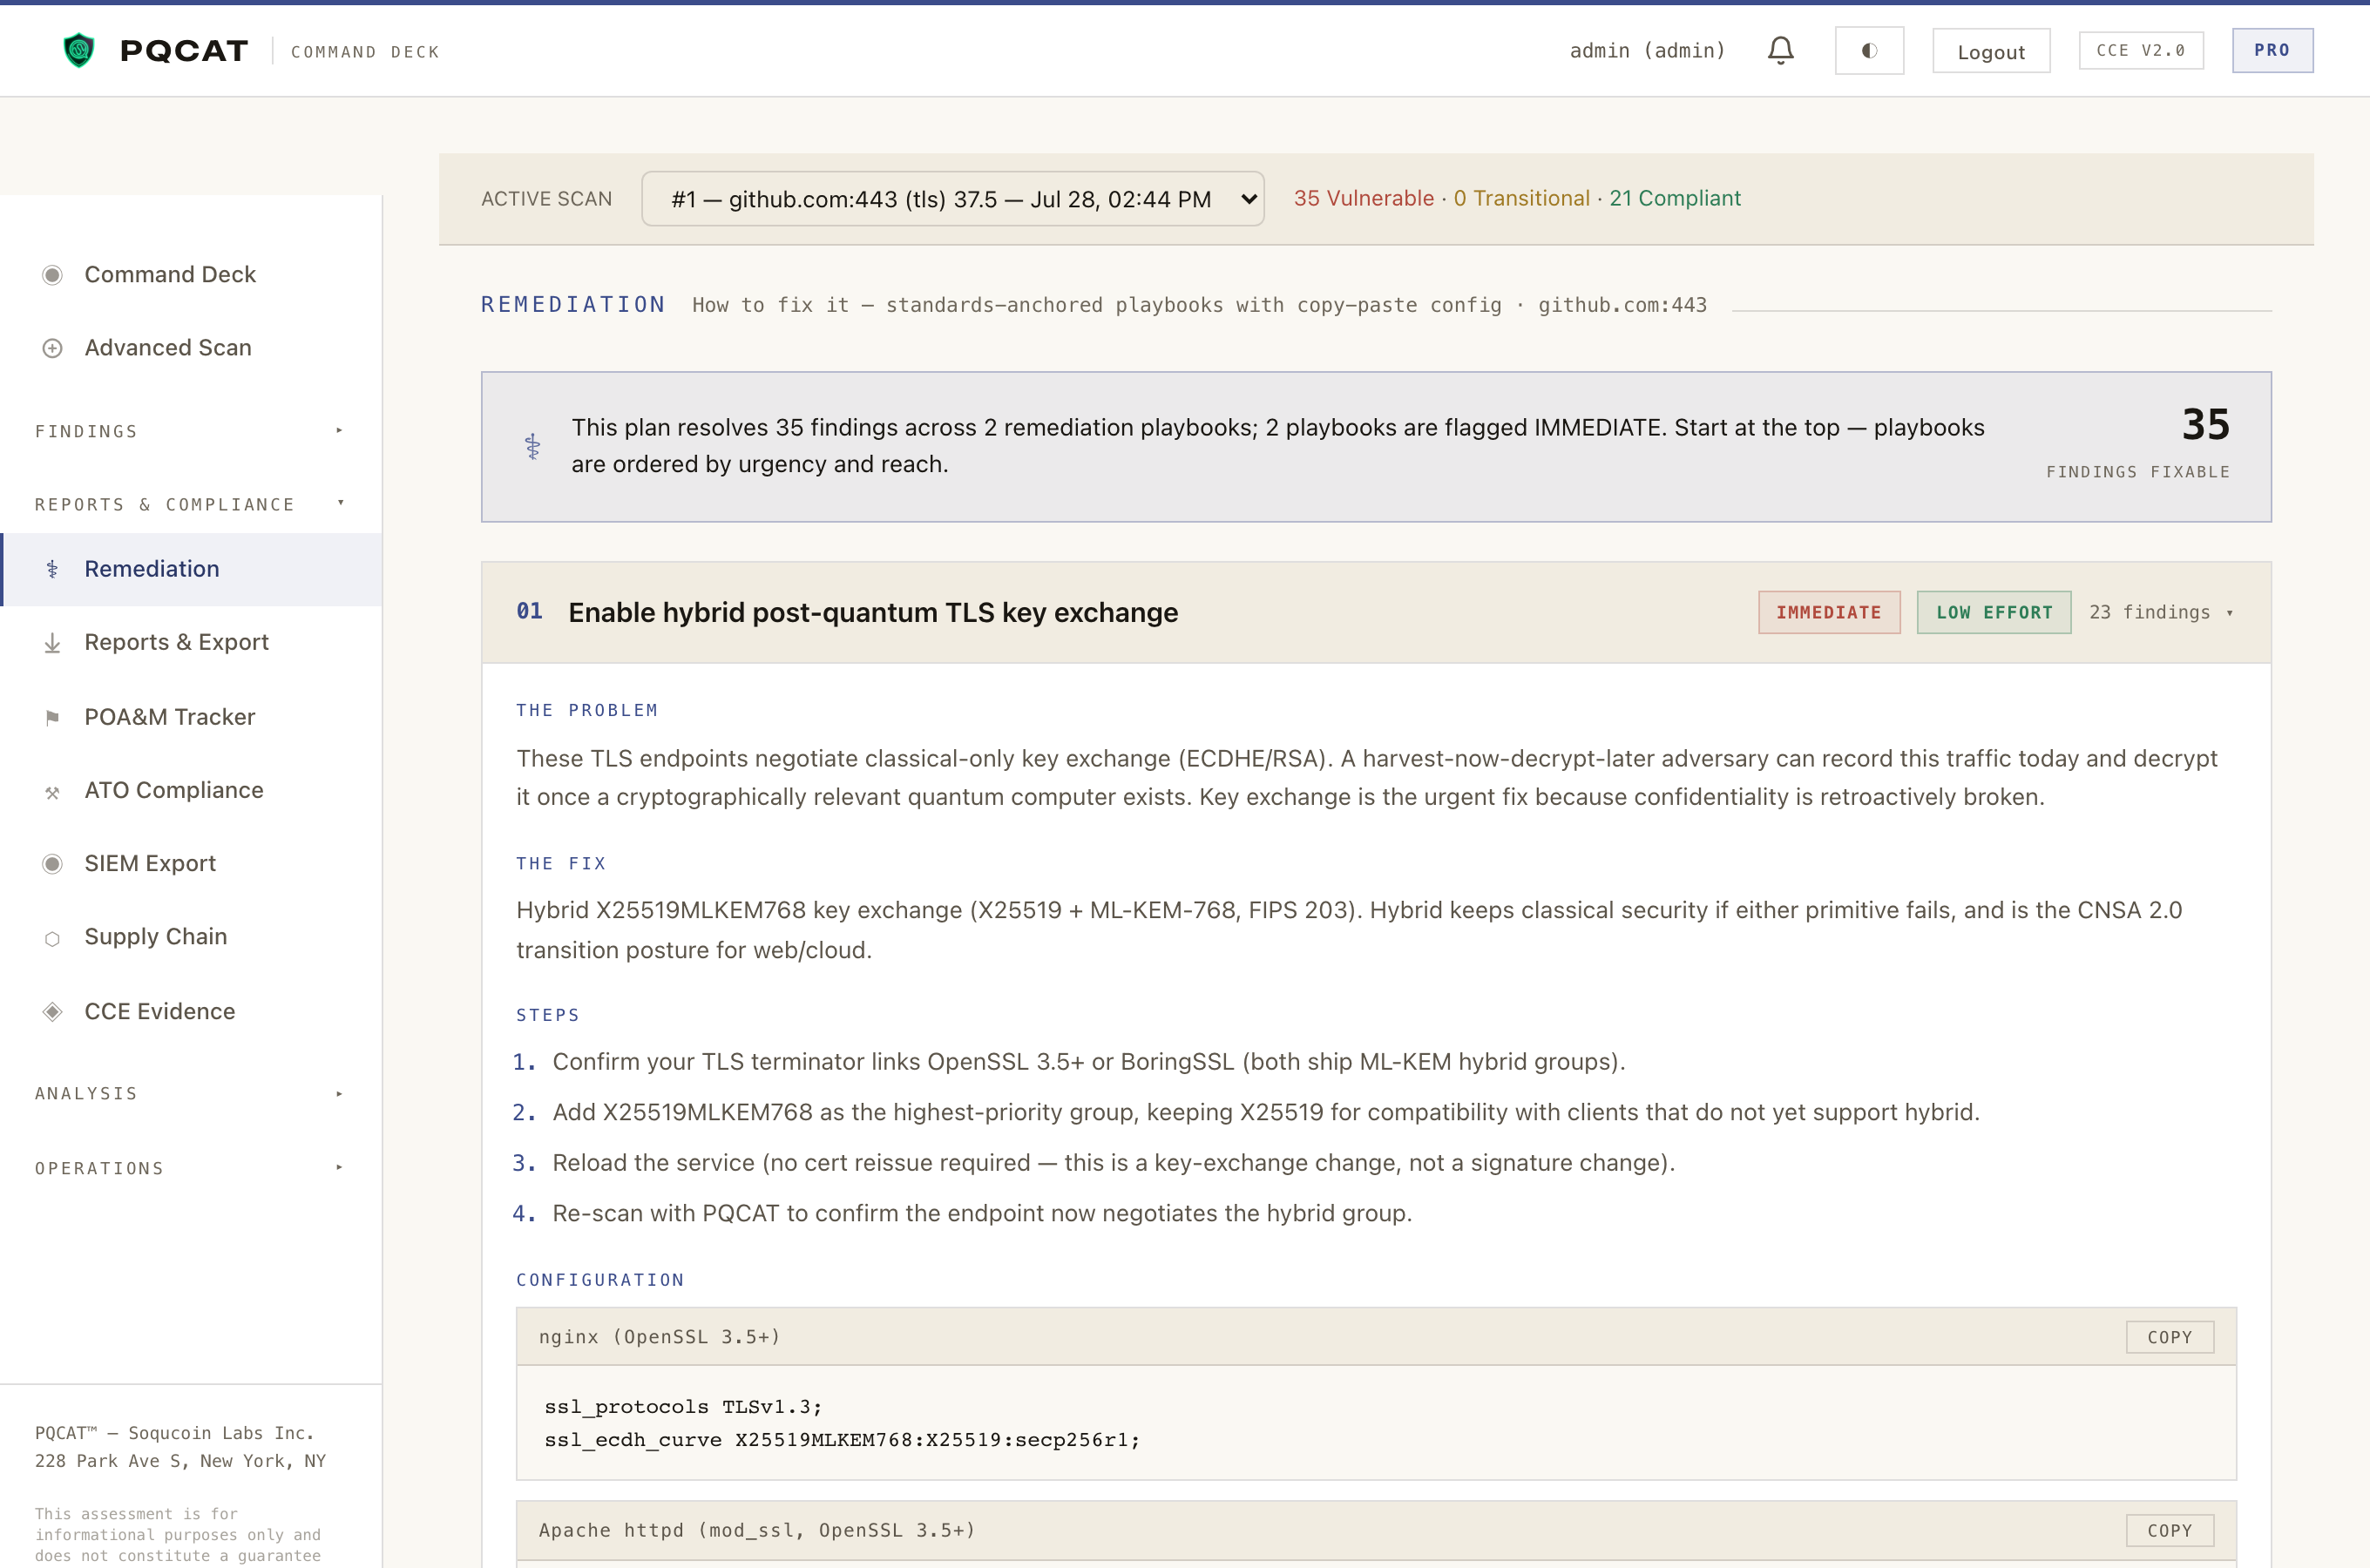Click the IMMEDIATE urgency badge
Viewport: 2370px width, 1568px height.
(x=1829, y=612)
